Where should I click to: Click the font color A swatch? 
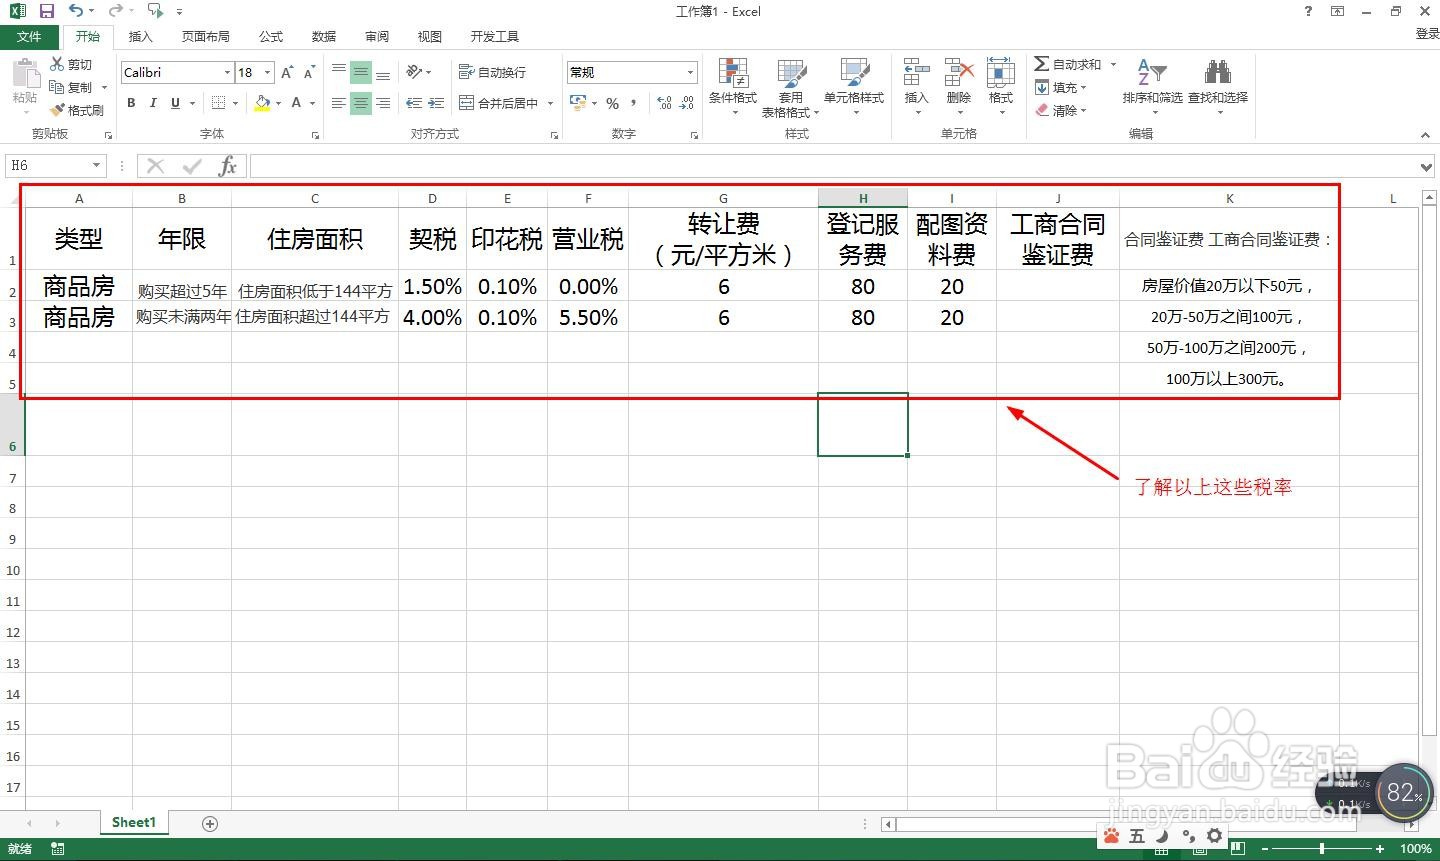pos(296,103)
